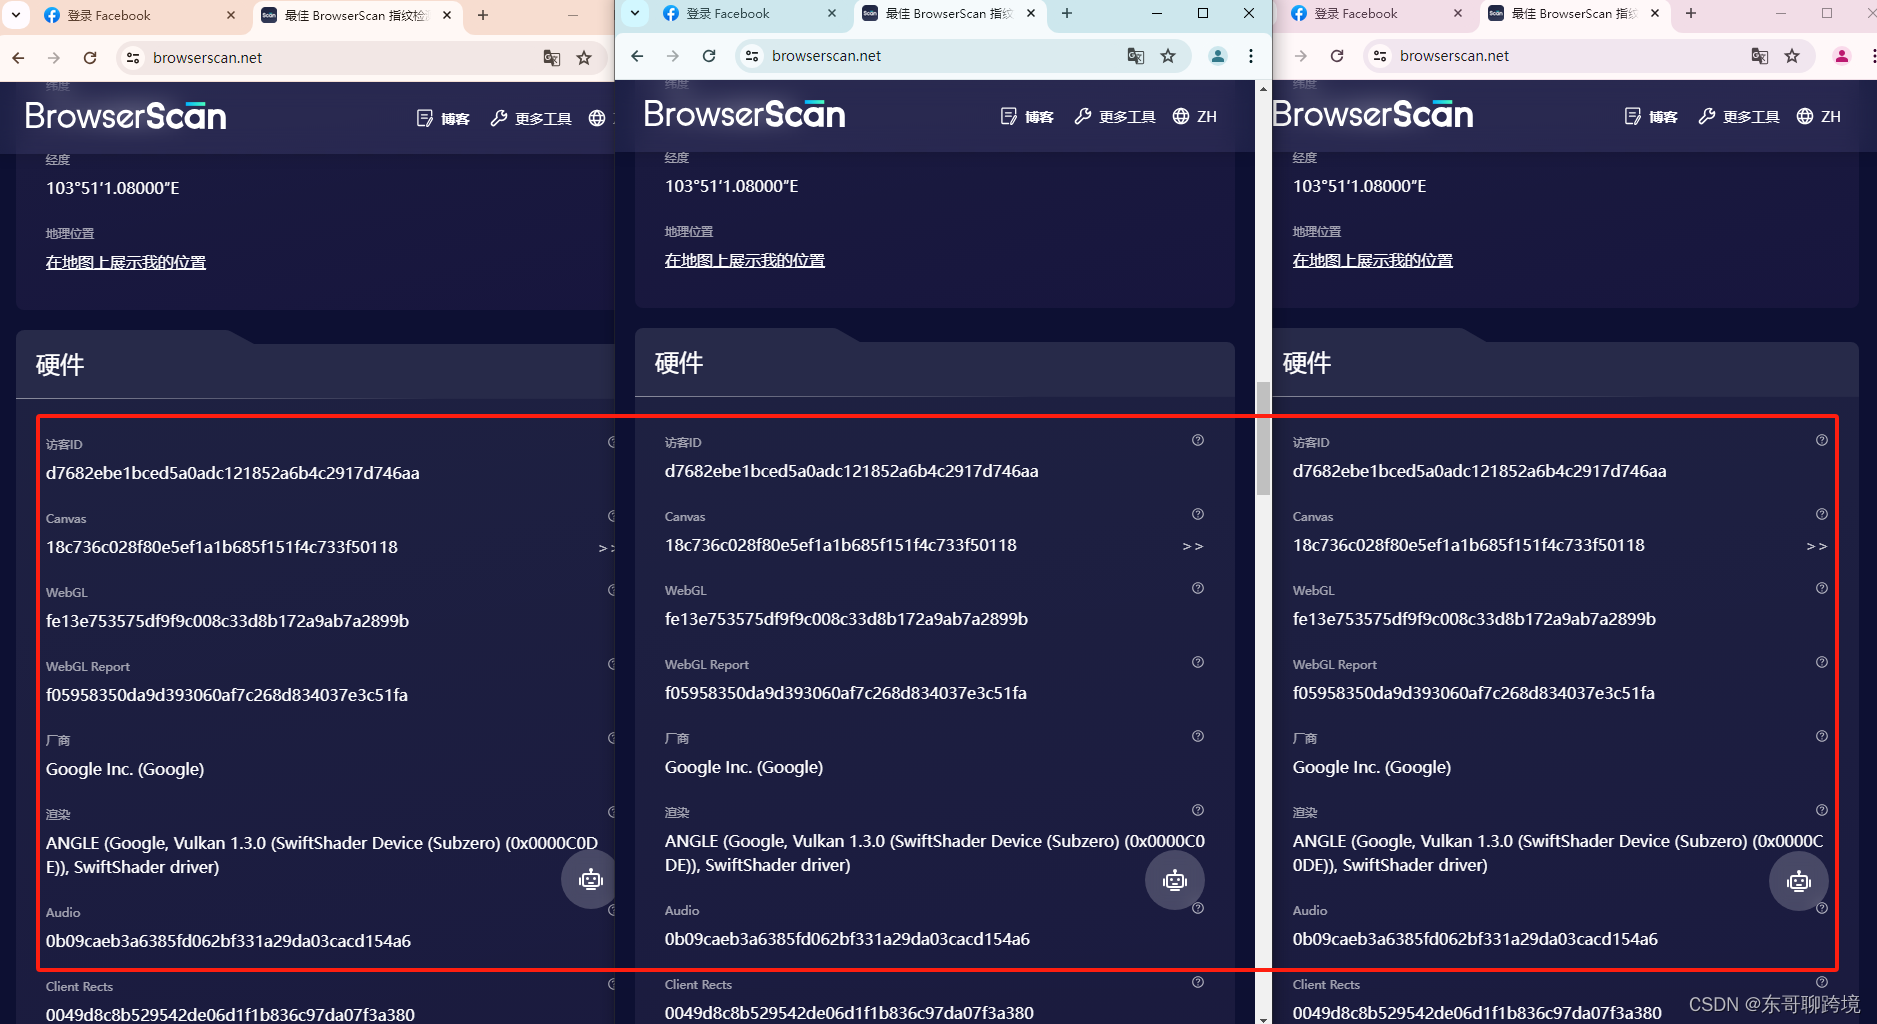The height and width of the screenshot is (1024, 1877).
Task: Open translate icon in left window address bar
Action: (552, 58)
